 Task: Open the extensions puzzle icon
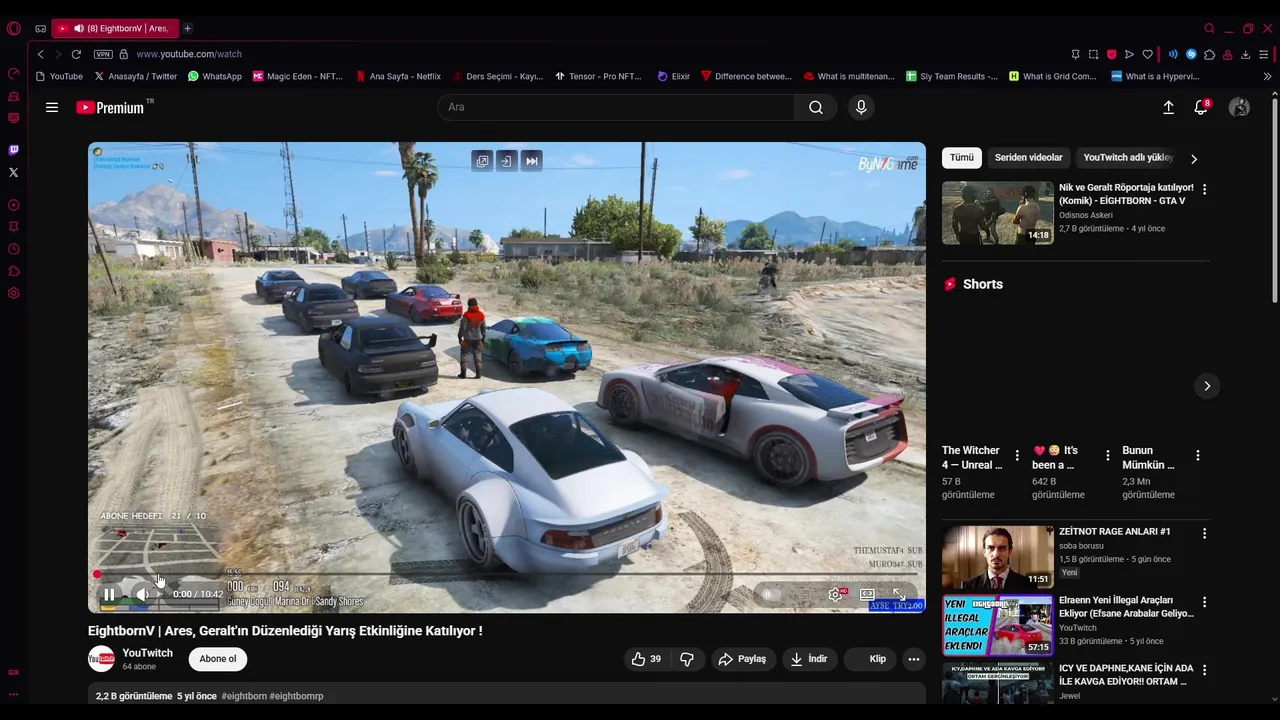point(1209,54)
